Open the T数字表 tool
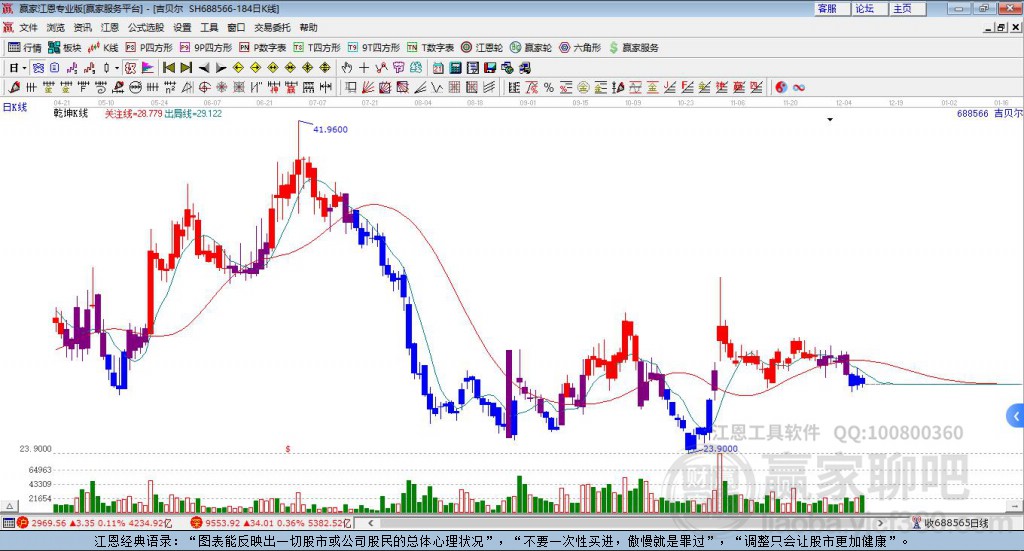Screen dimensions: 1024x551 pyautogui.click(x=430, y=48)
